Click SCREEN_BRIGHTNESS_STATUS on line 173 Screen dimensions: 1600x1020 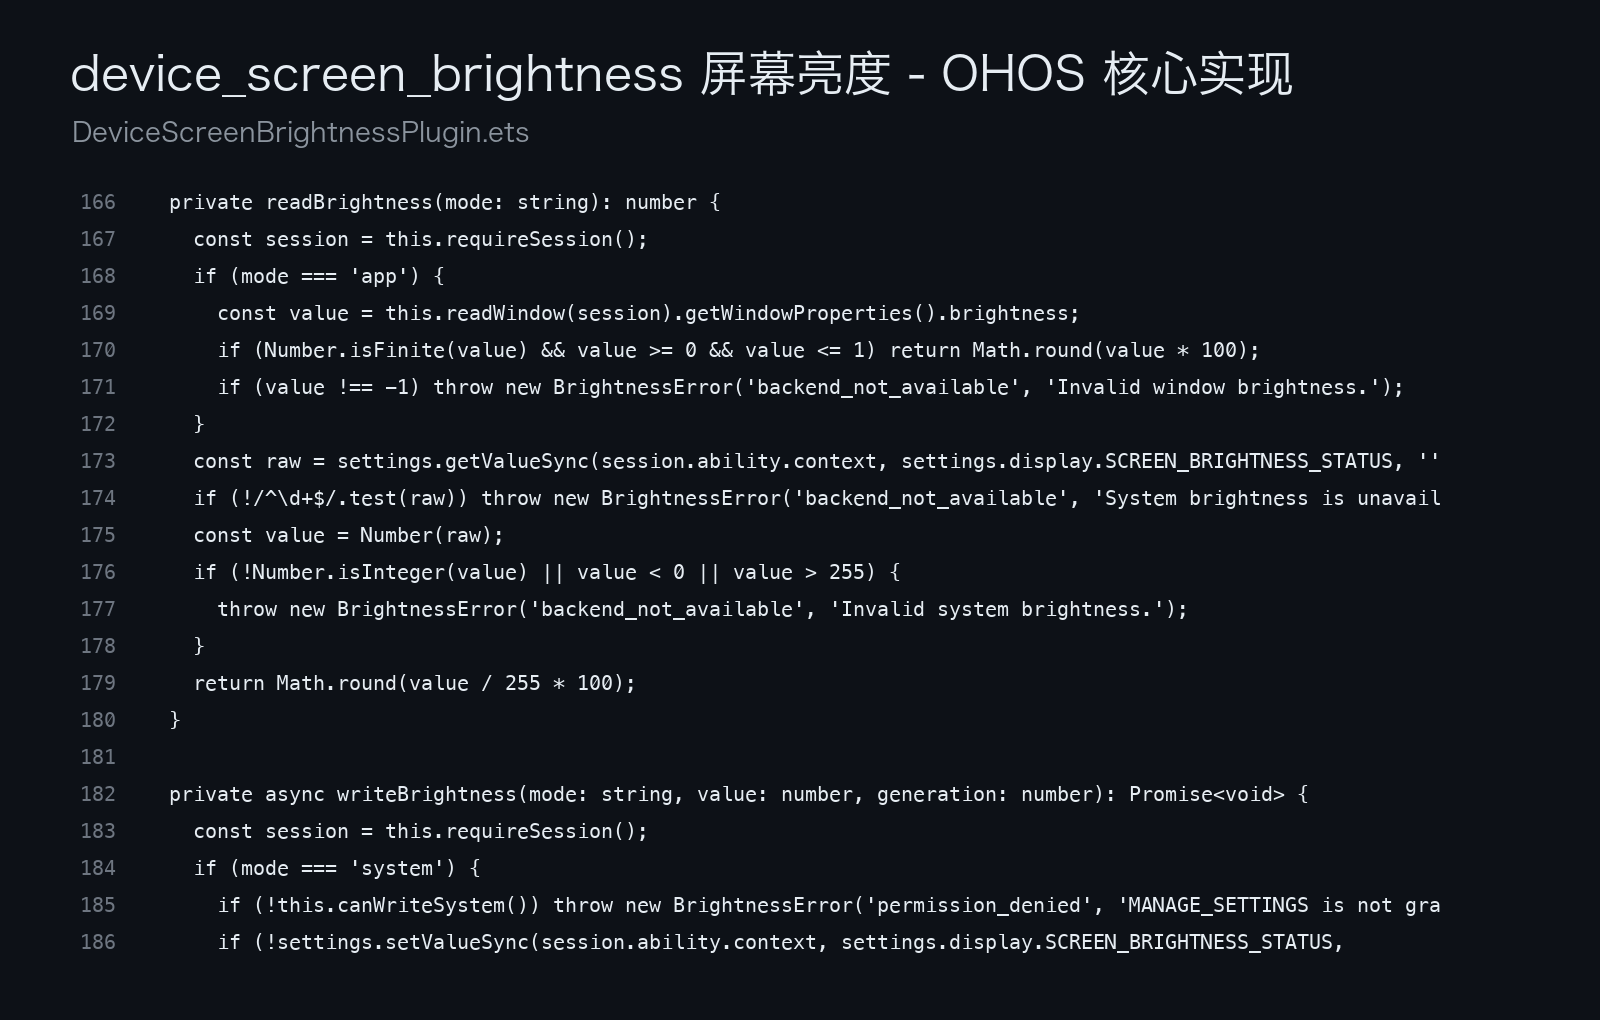[x=1249, y=461]
